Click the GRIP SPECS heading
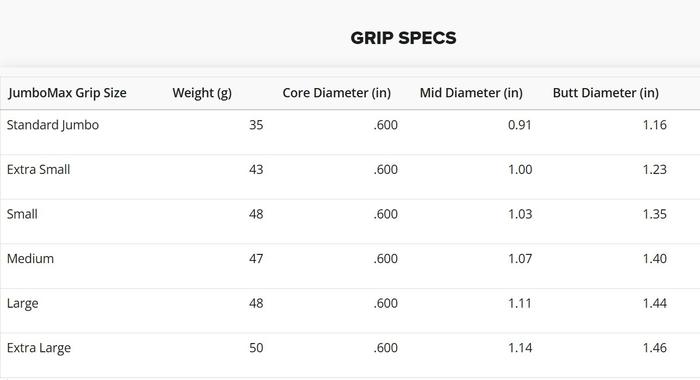Image resolution: width=700 pixels, height=380 pixels. [403, 38]
